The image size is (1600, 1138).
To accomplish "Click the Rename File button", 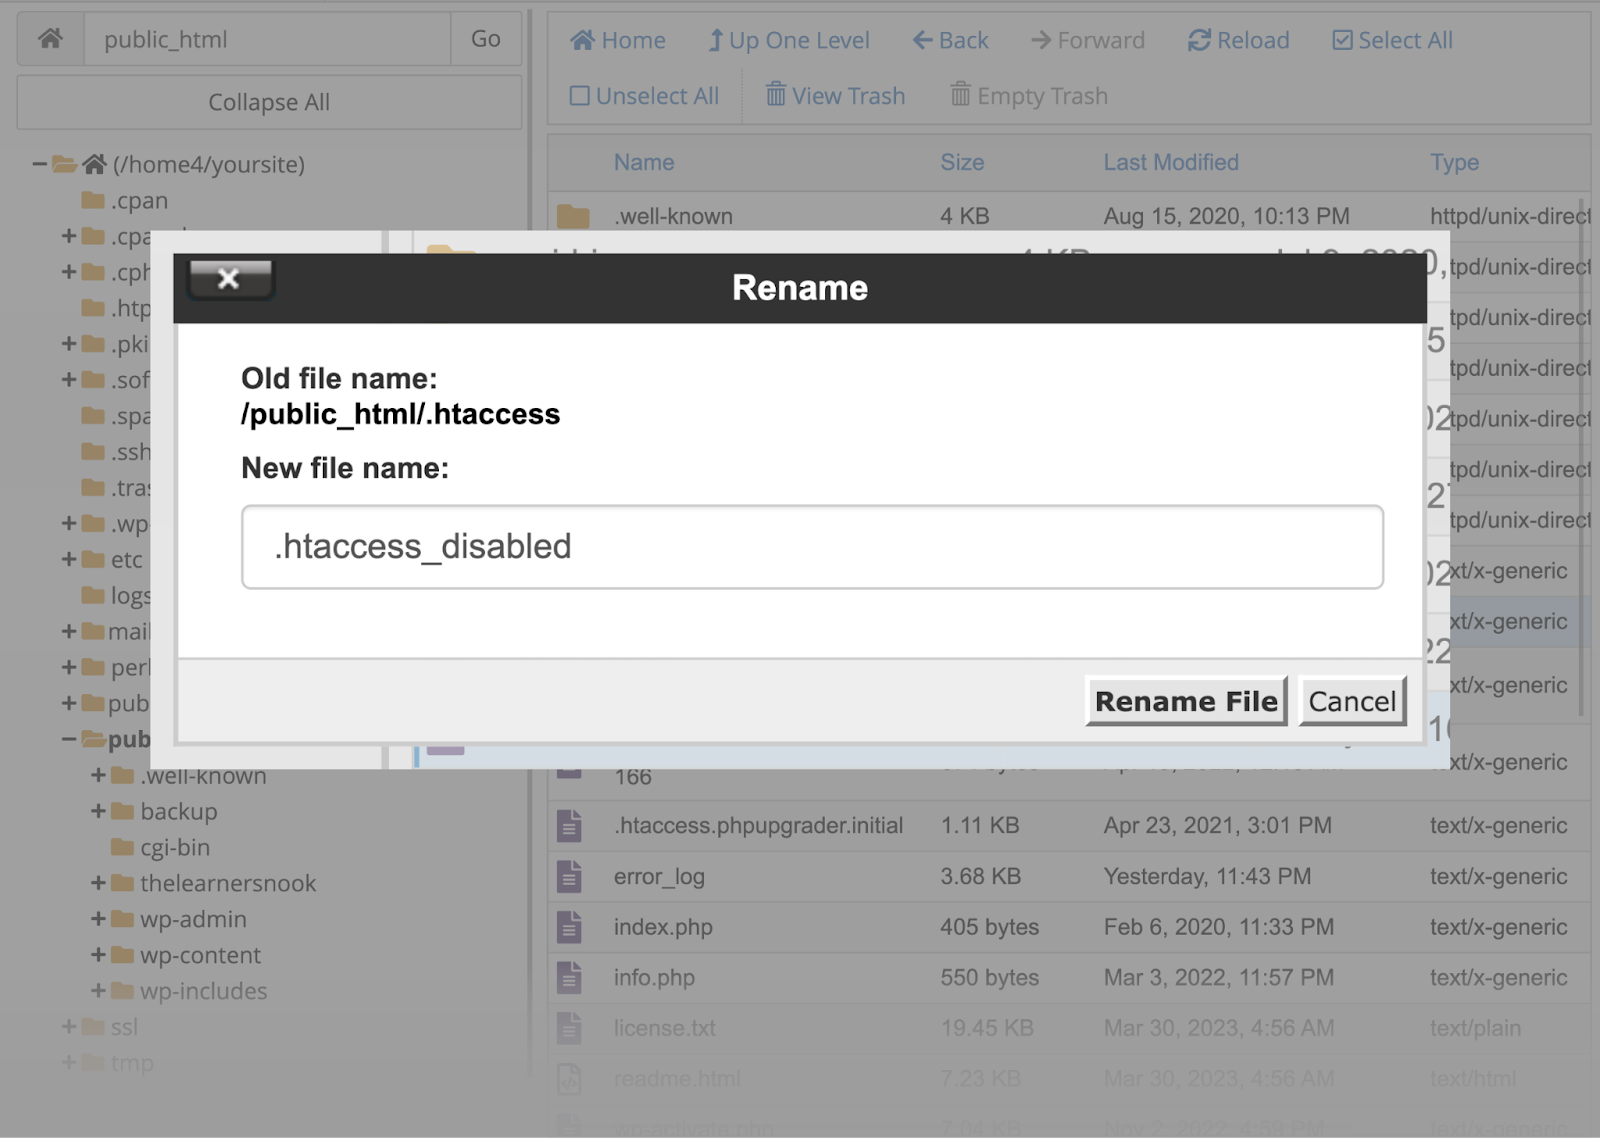I will pyautogui.click(x=1186, y=701).
